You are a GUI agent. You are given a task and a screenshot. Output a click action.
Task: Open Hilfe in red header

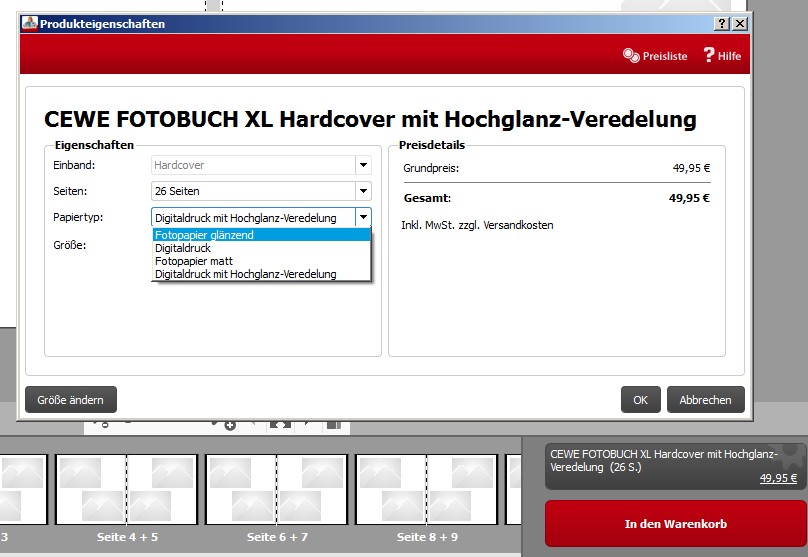point(722,56)
